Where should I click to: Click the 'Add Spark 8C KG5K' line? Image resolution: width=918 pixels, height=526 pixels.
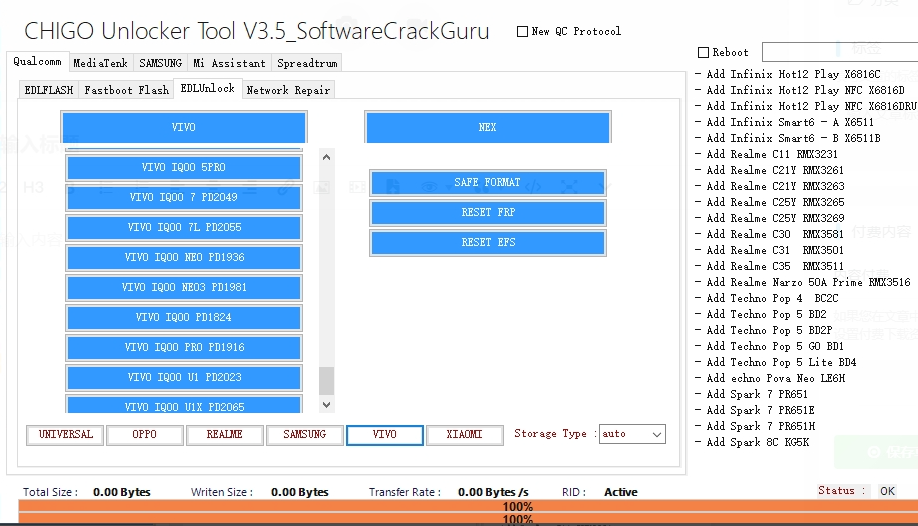752,443
